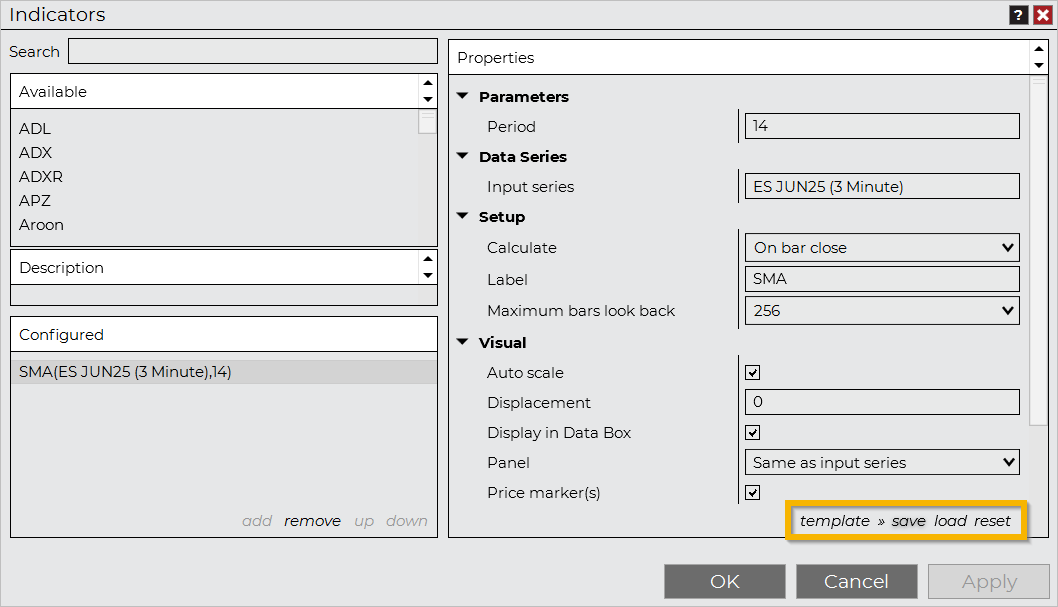This screenshot has height=607, width=1058.
Task: Click the Input series field
Action: 882,186
